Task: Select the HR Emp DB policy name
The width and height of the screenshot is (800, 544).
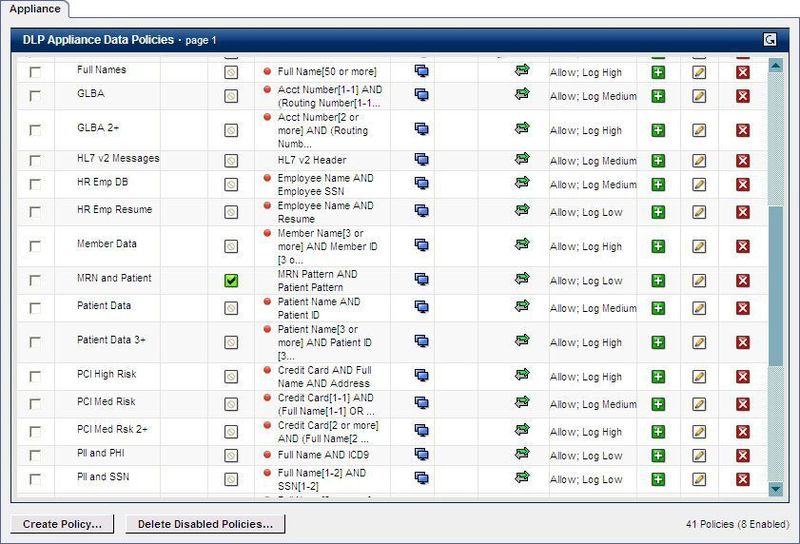Action: point(103,182)
